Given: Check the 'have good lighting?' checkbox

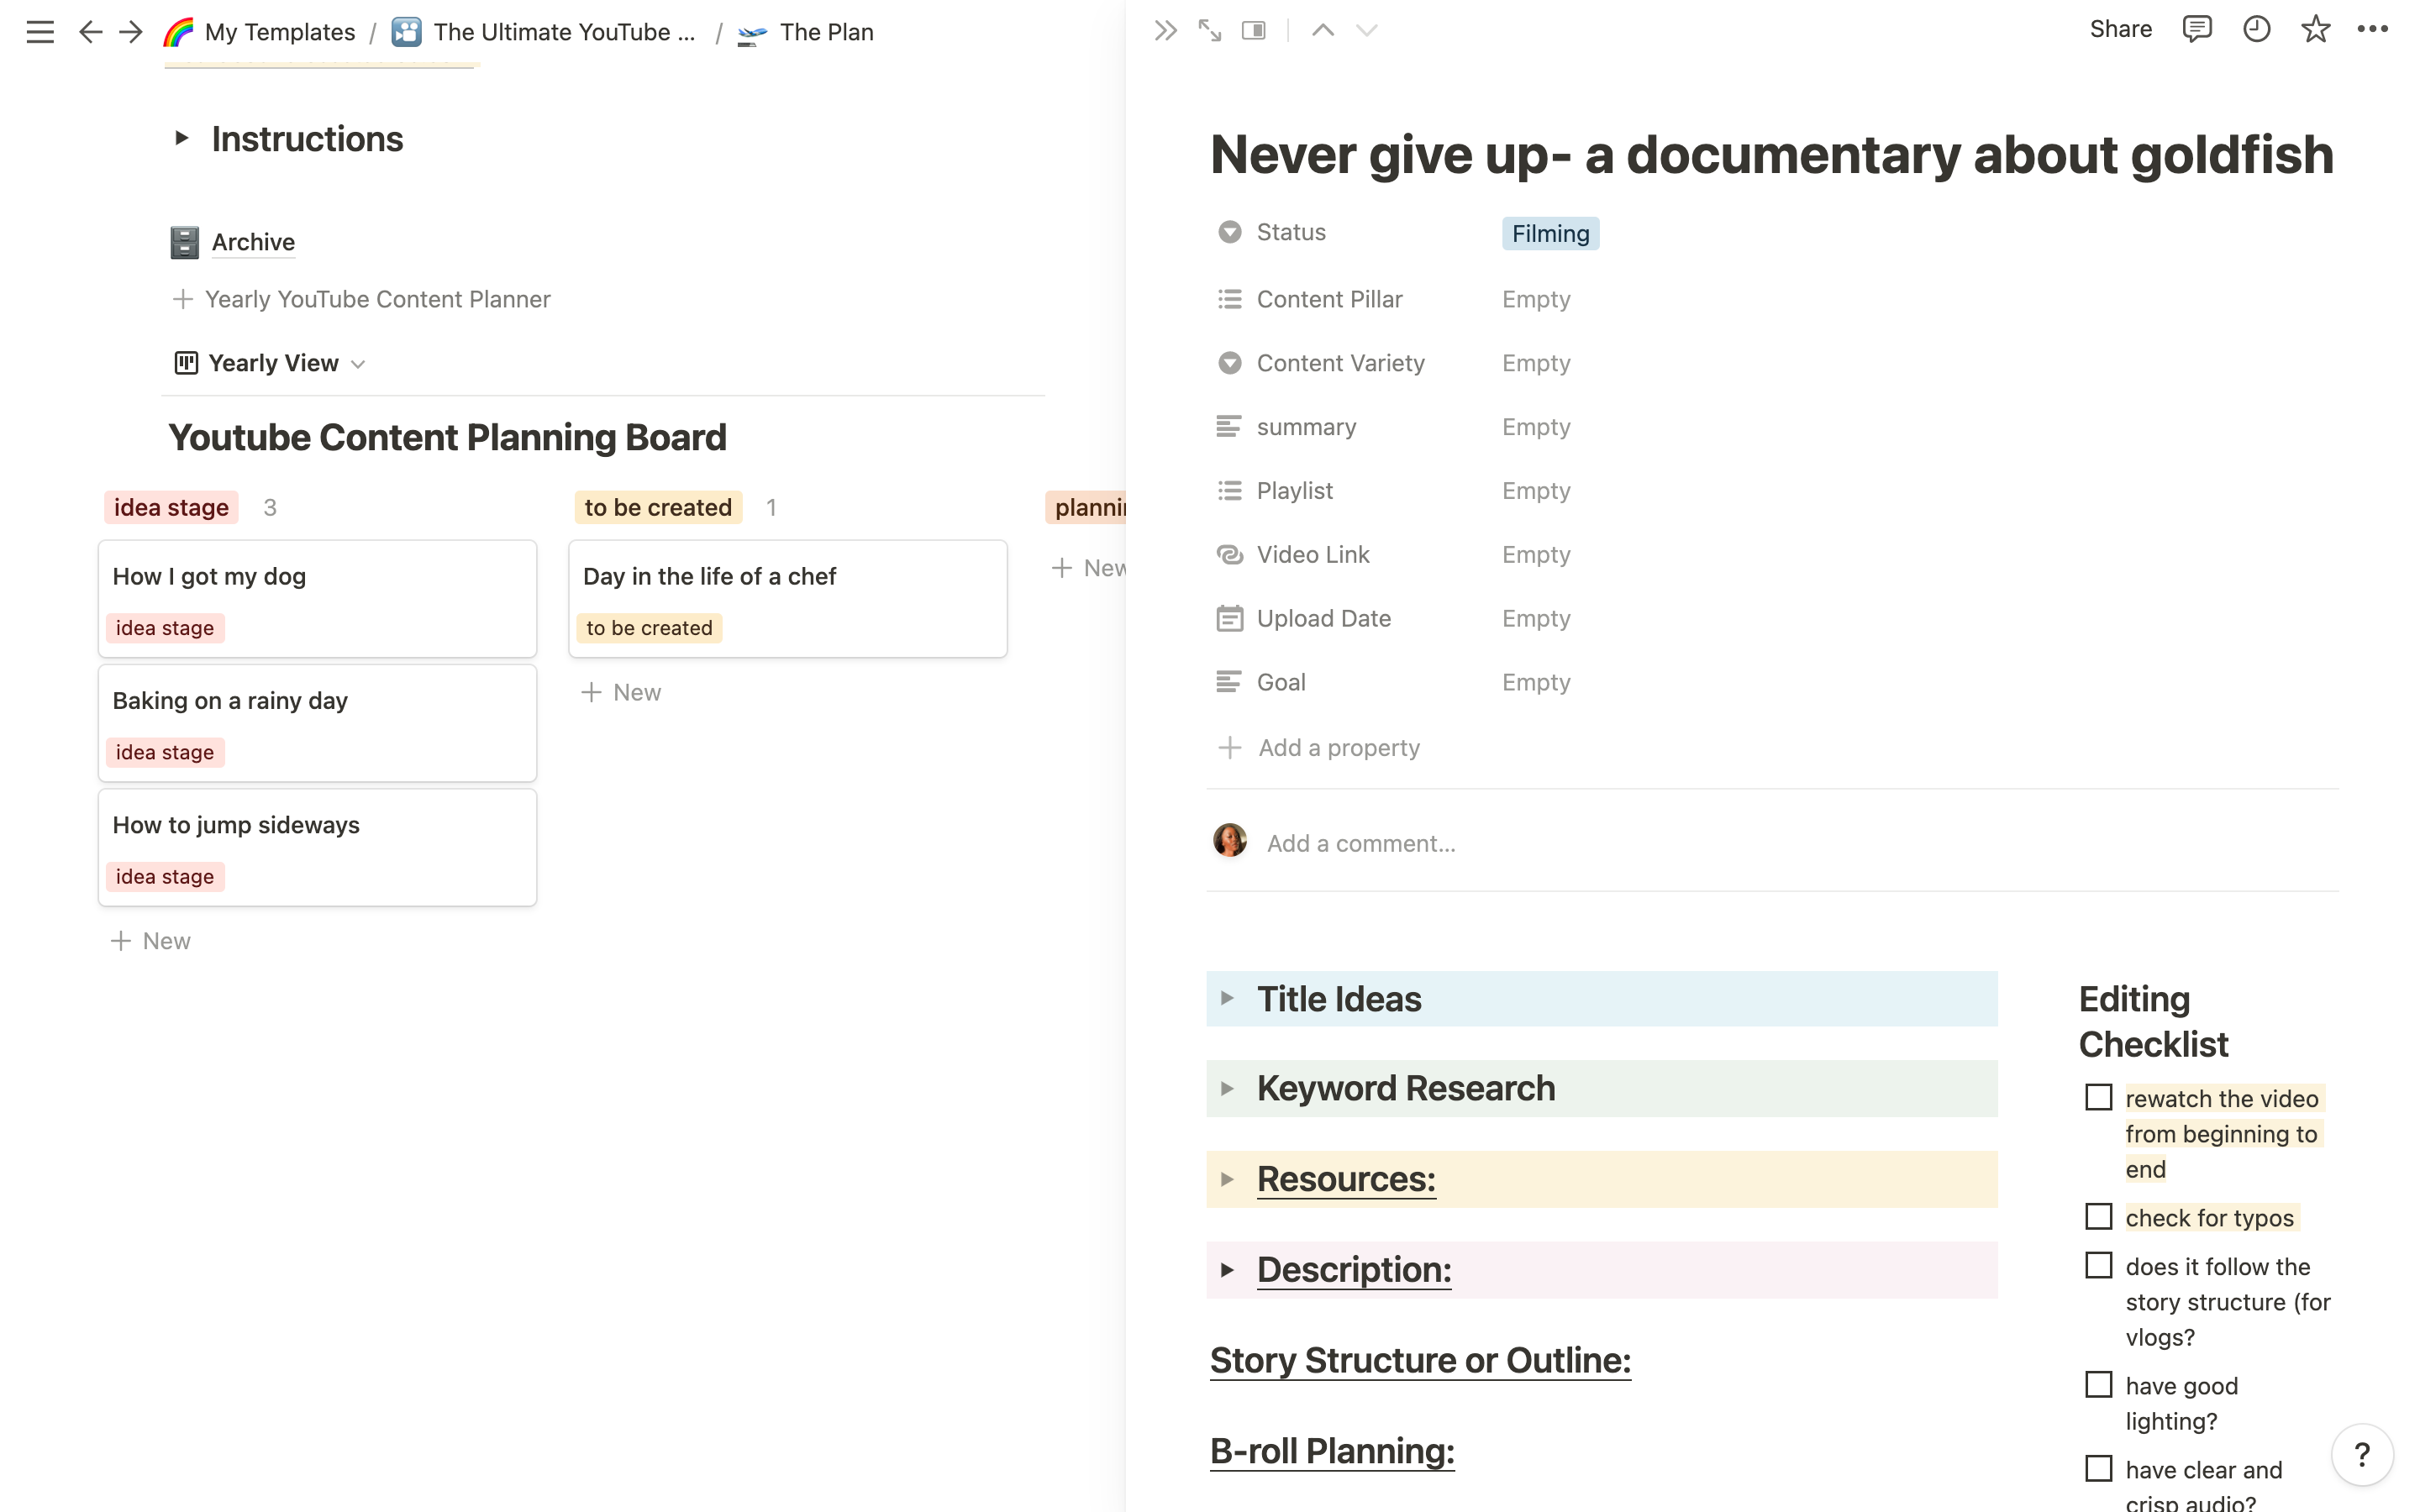Looking at the screenshot, I should coord(2097,1384).
